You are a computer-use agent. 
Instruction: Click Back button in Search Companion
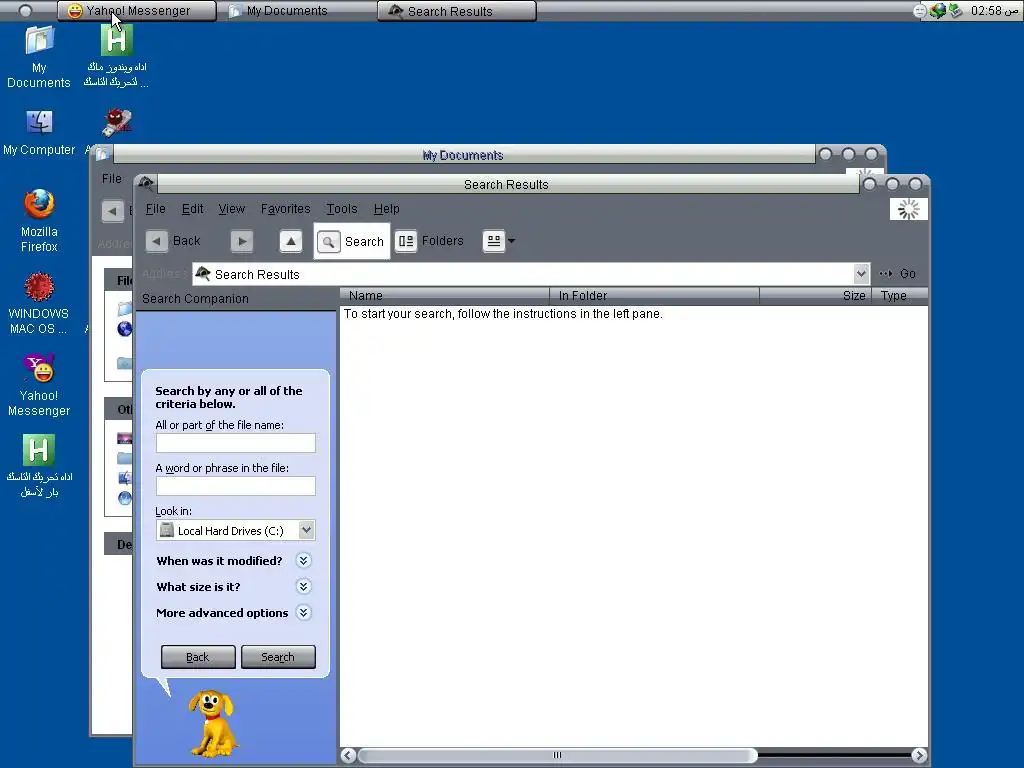click(198, 657)
